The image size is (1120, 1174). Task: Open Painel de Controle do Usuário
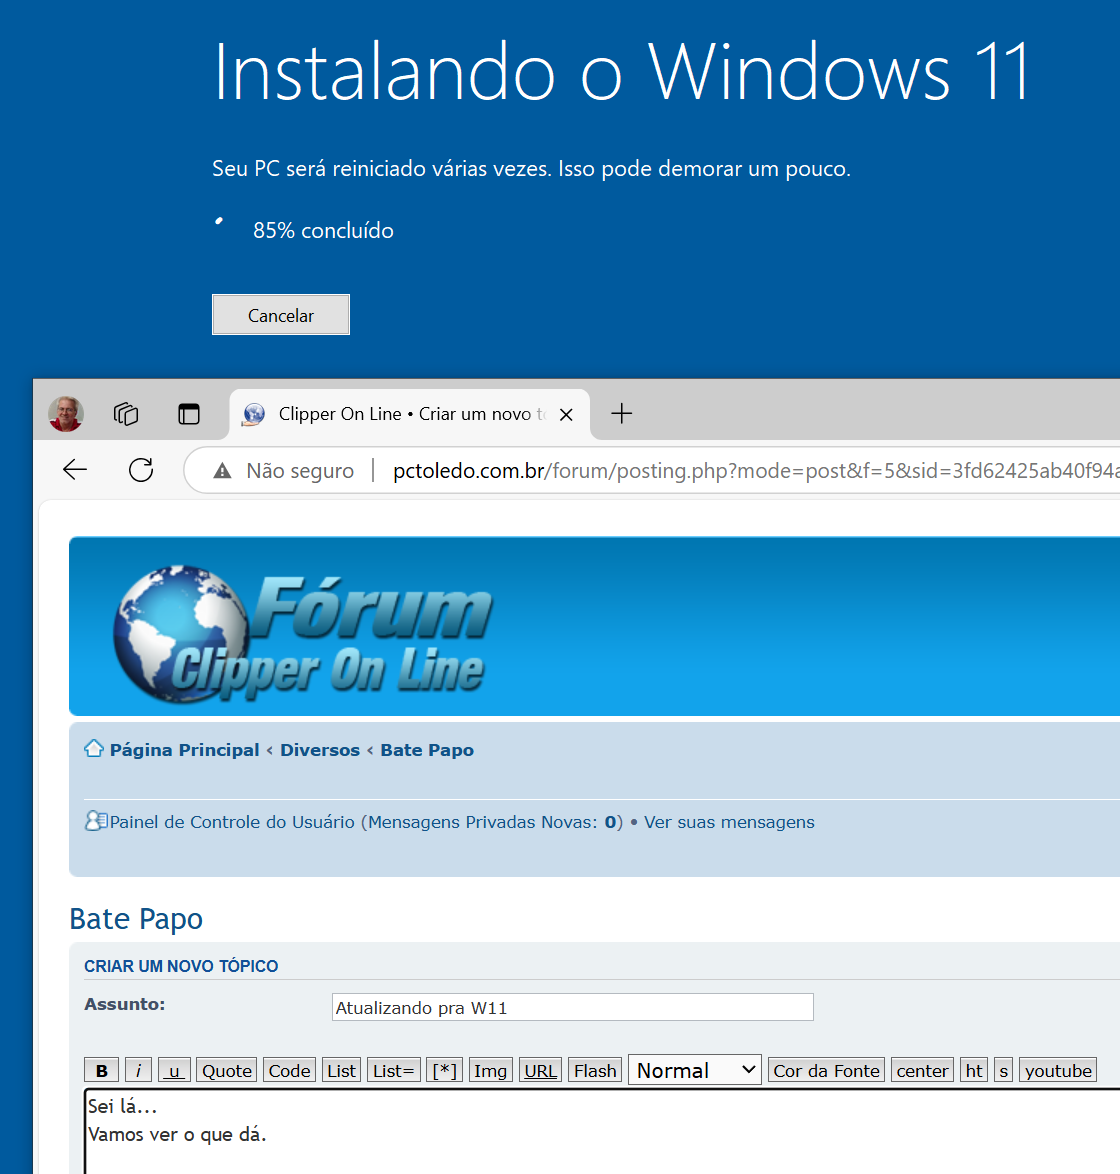click(232, 822)
